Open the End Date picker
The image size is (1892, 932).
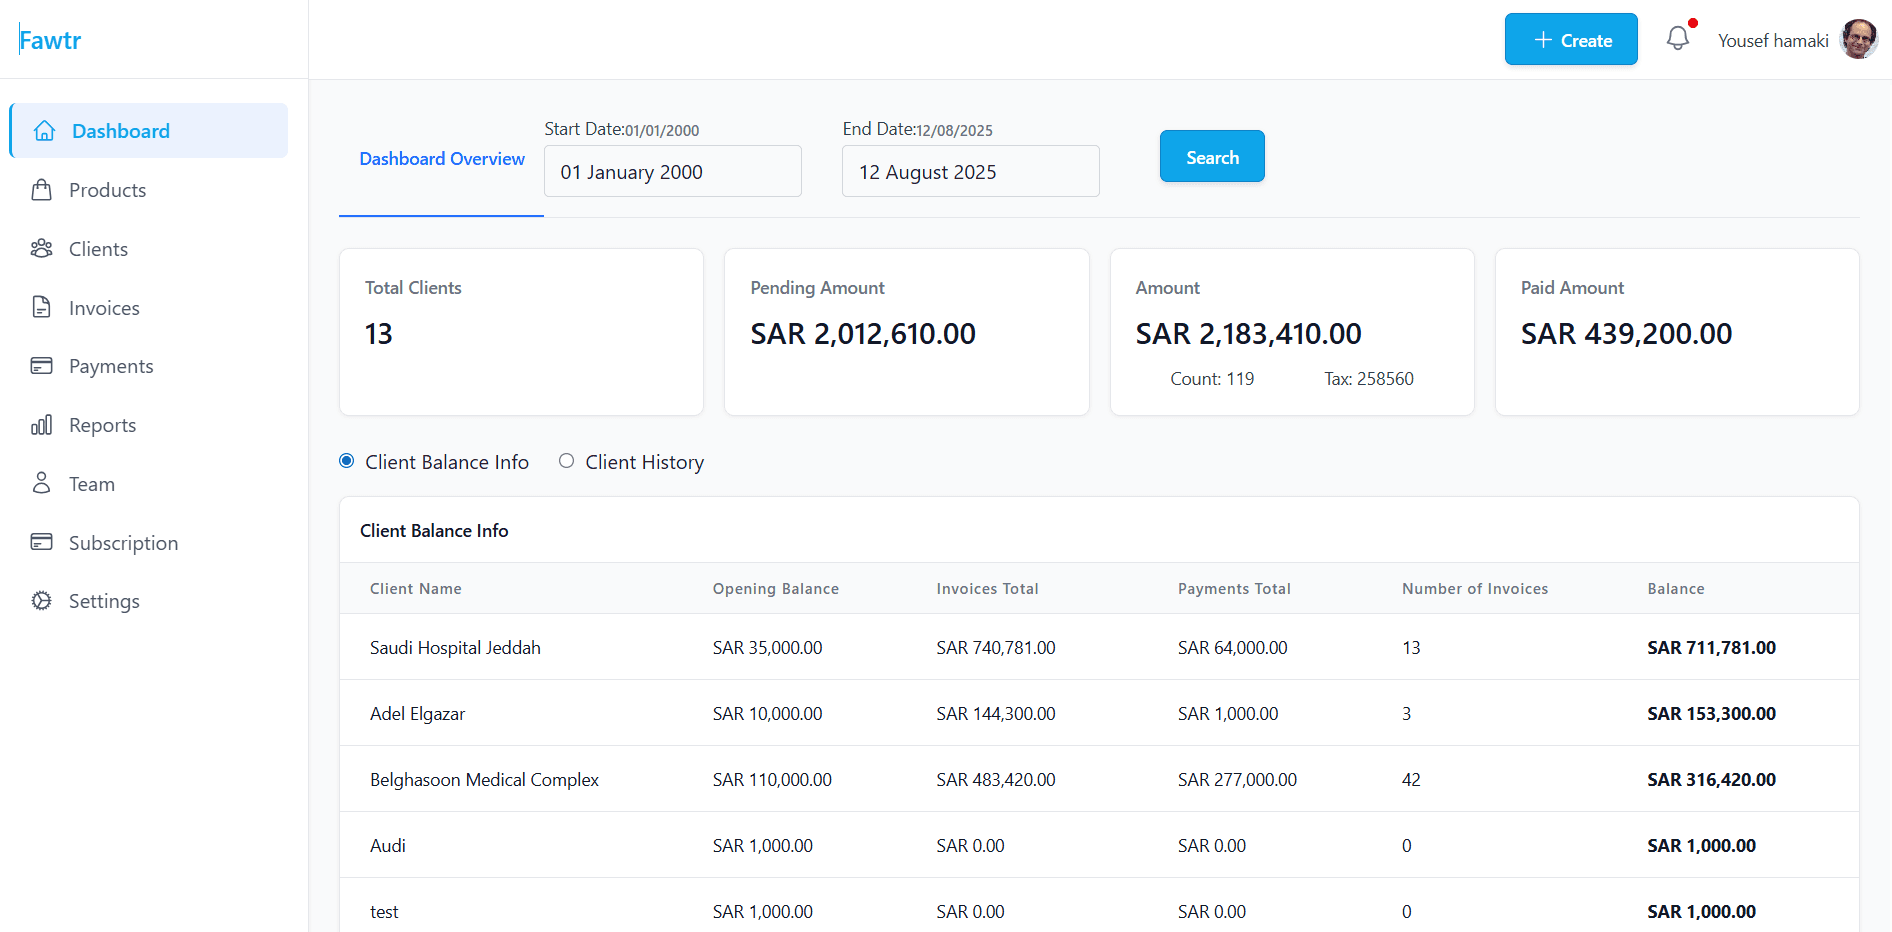point(970,171)
